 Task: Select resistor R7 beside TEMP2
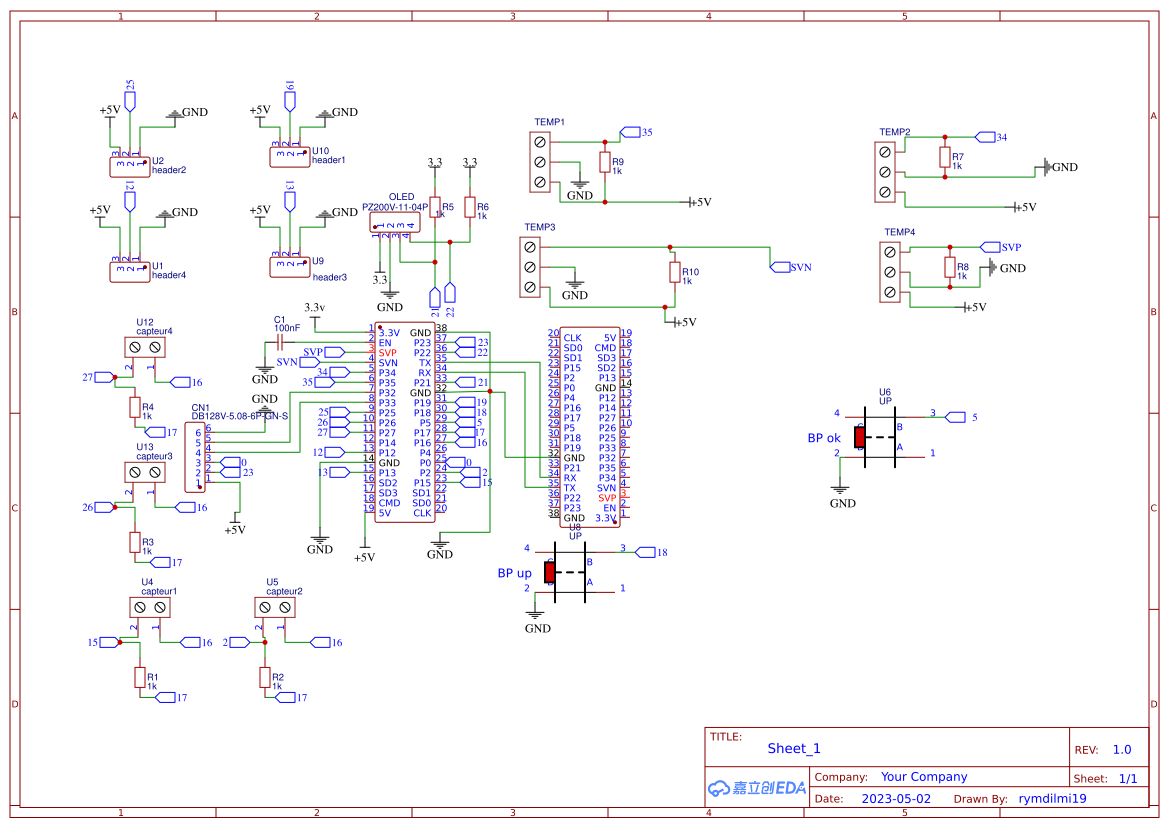pos(944,159)
